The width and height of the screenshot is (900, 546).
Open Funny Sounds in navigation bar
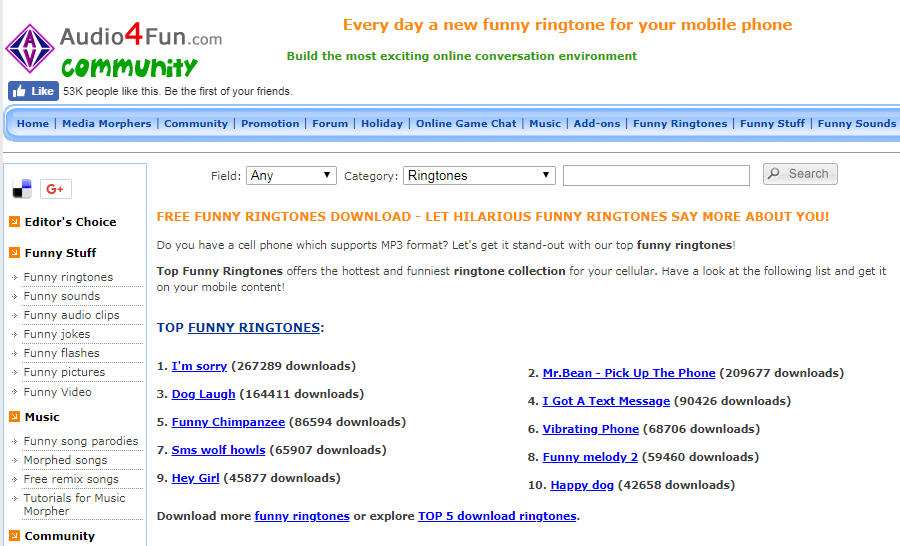coord(857,123)
